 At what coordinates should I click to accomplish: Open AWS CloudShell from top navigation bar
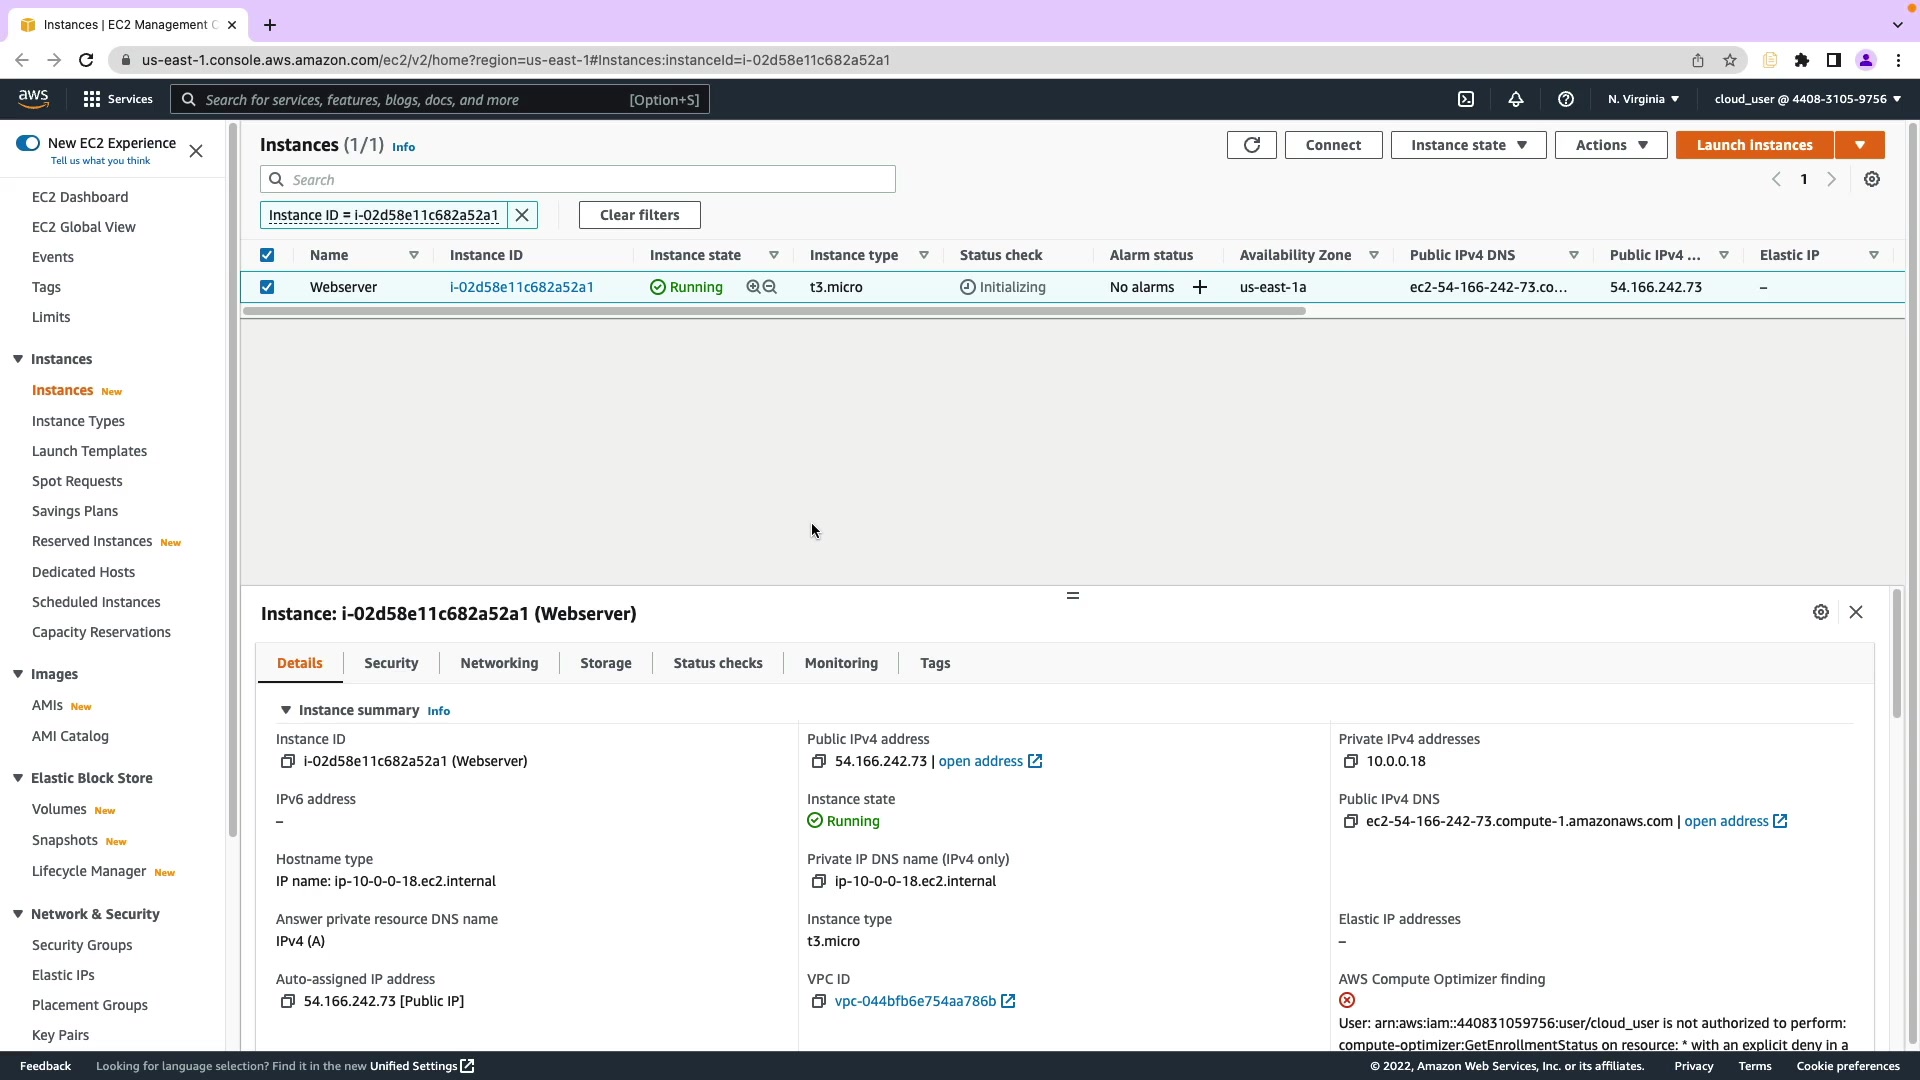coord(1466,99)
